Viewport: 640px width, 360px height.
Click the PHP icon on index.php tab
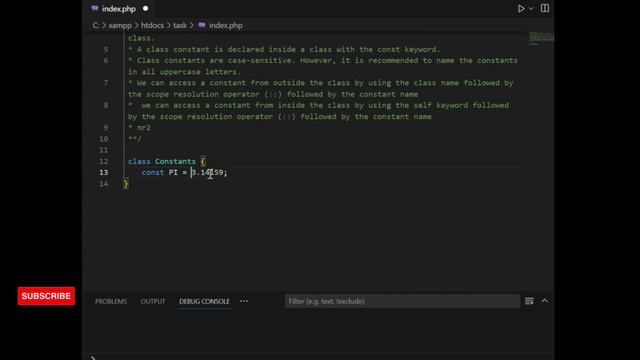coord(95,8)
